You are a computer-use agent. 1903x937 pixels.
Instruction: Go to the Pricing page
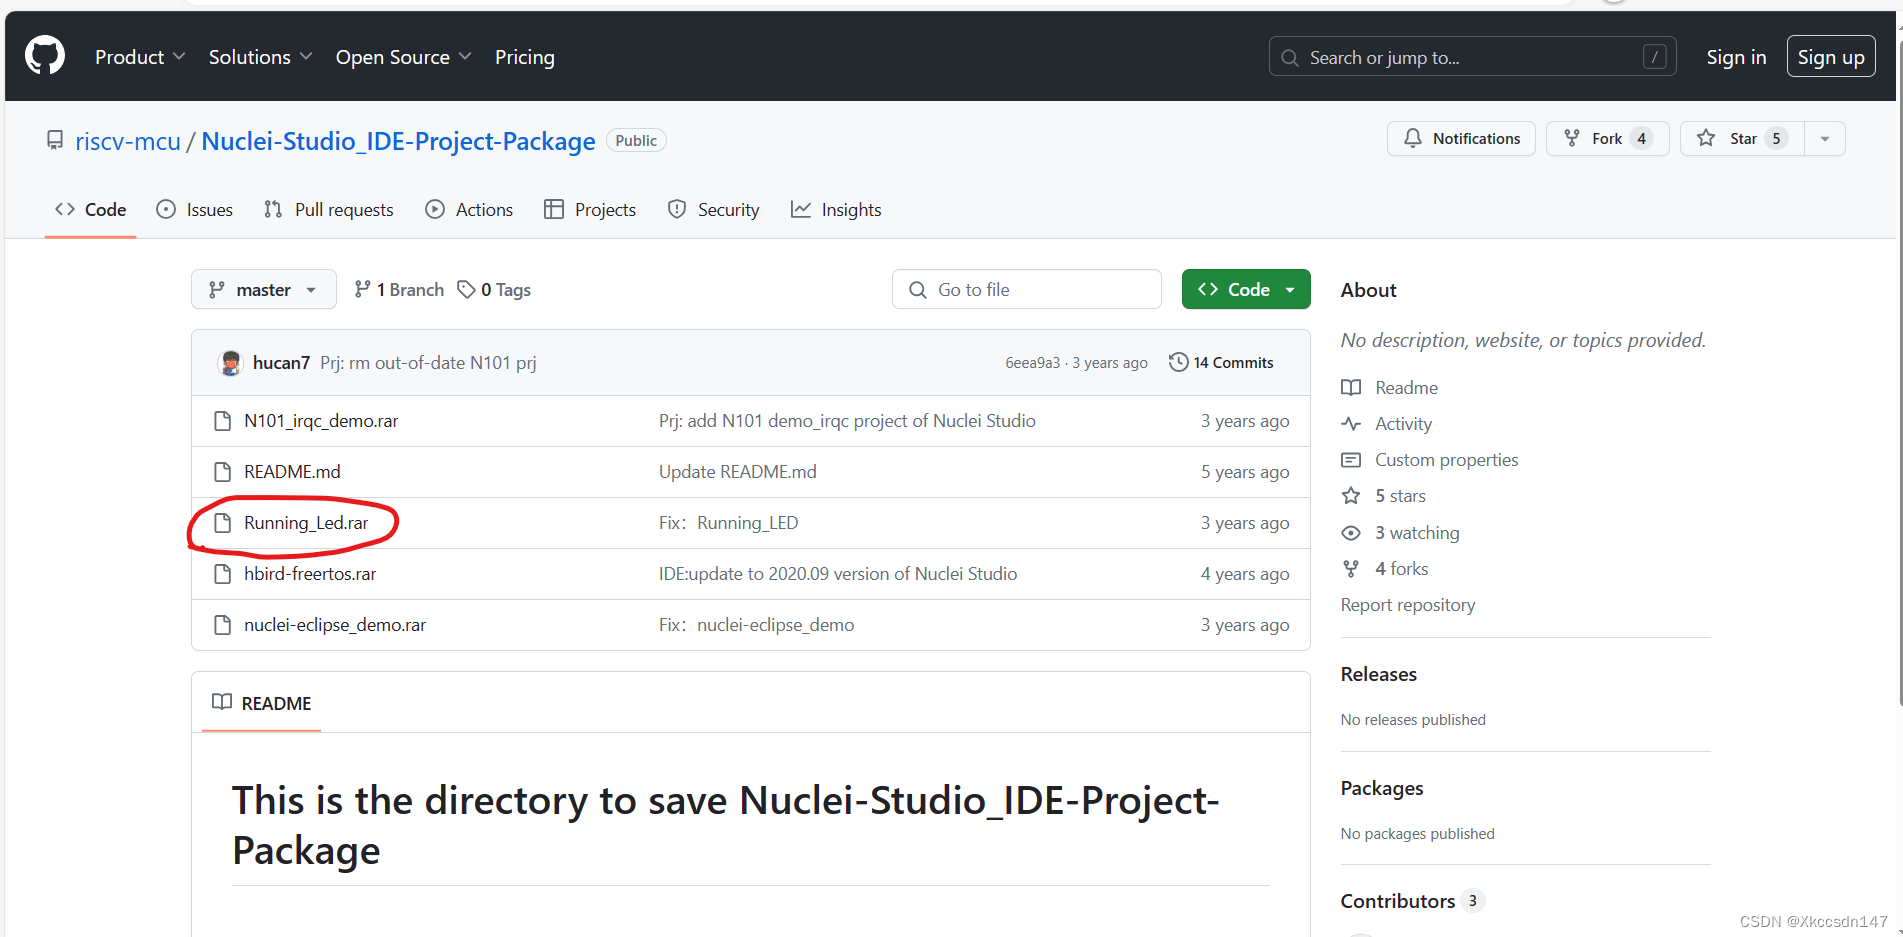click(524, 57)
